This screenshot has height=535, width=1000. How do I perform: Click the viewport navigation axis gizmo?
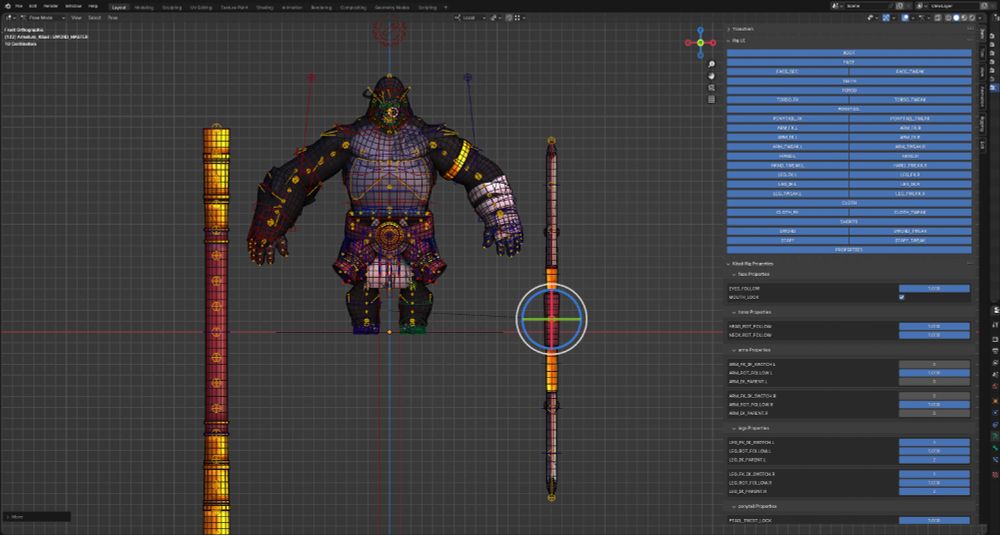point(700,43)
